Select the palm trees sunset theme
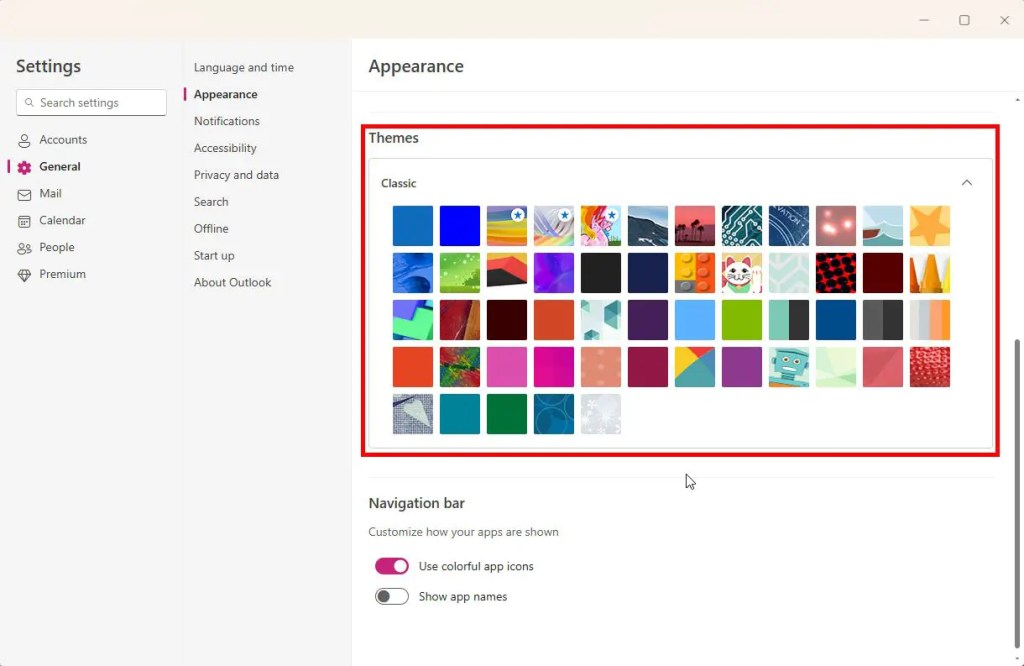The width and height of the screenshot is (1024, 666). point(695,226)
